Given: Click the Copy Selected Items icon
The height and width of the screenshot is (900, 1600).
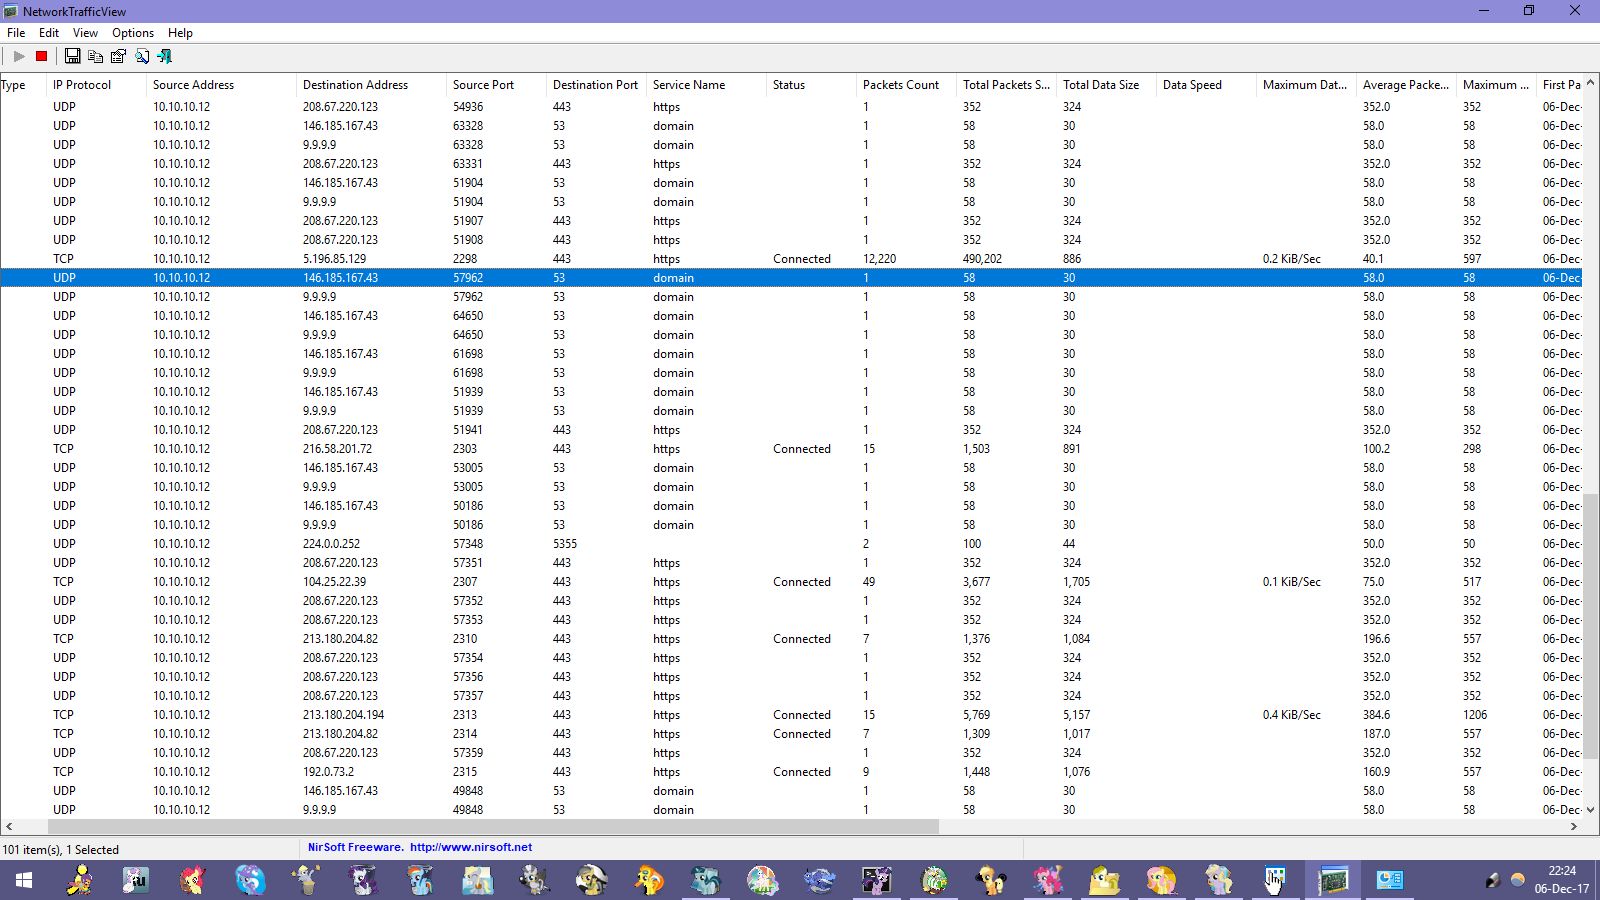Looking at the screenshot, I should 96,57.
